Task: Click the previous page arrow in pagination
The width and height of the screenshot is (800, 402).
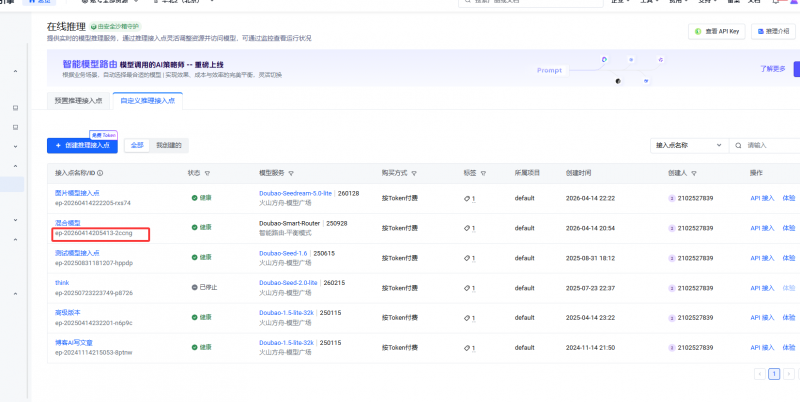Action: [x=758, y=373]
